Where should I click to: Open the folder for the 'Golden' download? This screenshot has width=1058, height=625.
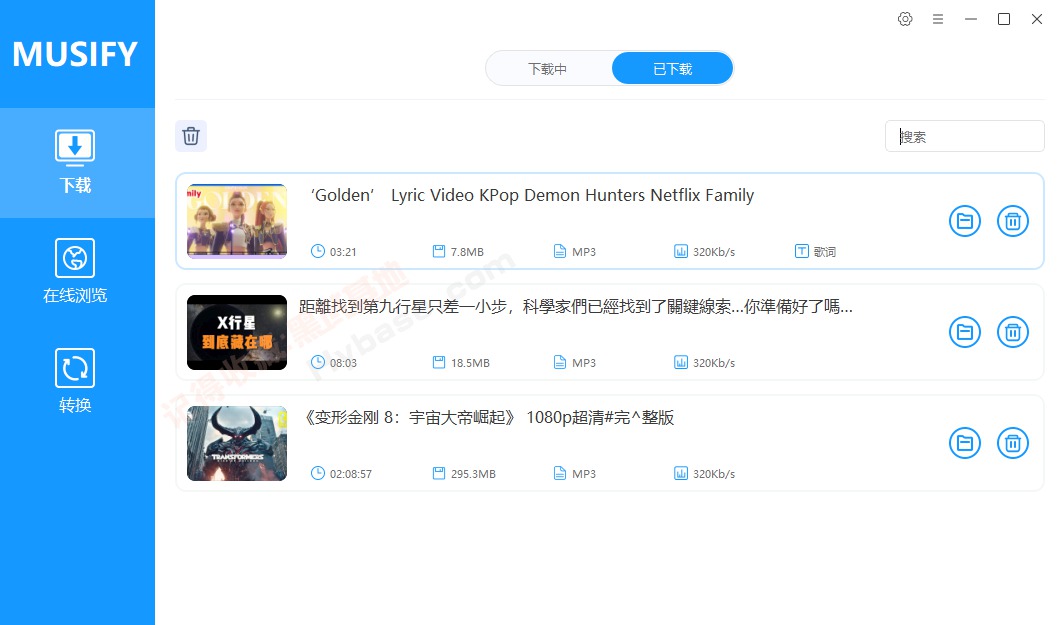[964, 221]
